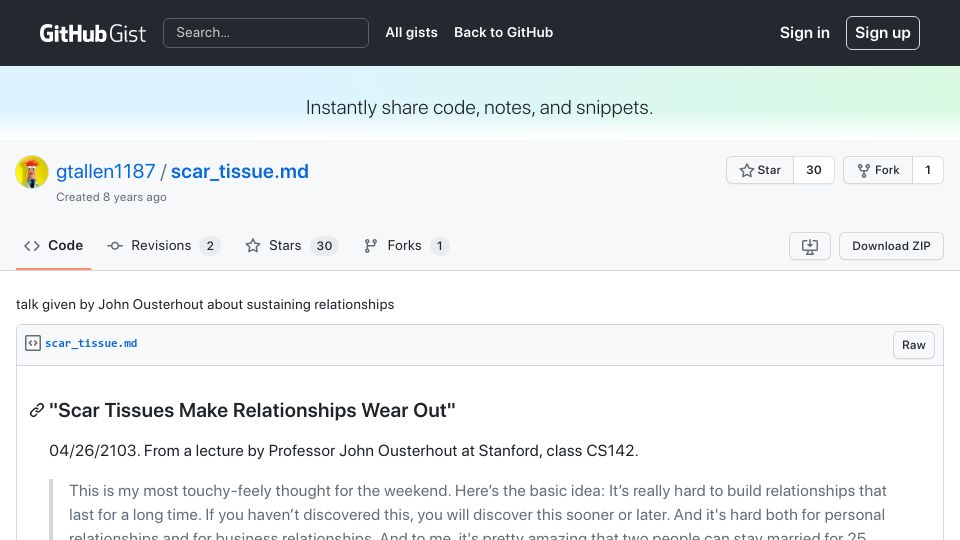Switch to the Forks tab
Viewport: 960px width, 540px height.
406,246
